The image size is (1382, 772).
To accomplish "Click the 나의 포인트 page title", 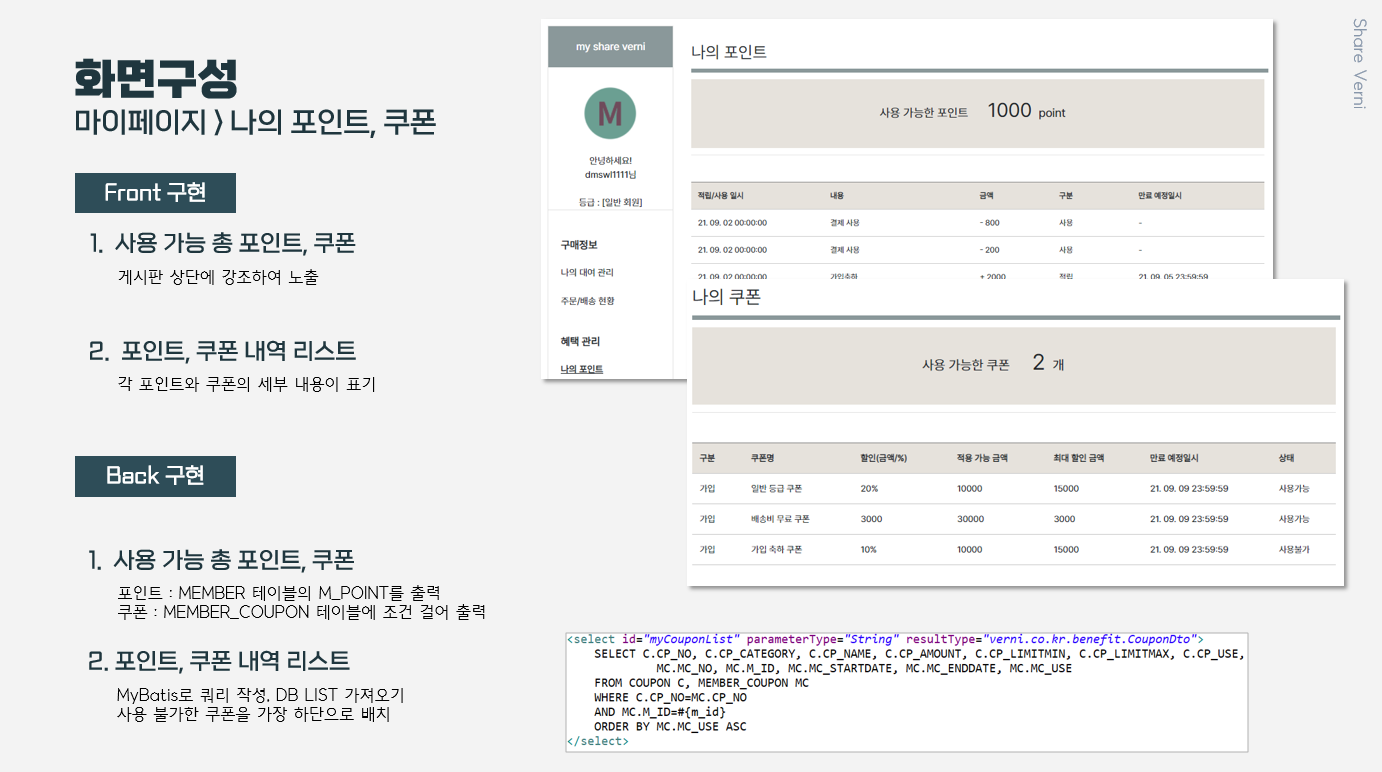I will [x=729, y=52].
